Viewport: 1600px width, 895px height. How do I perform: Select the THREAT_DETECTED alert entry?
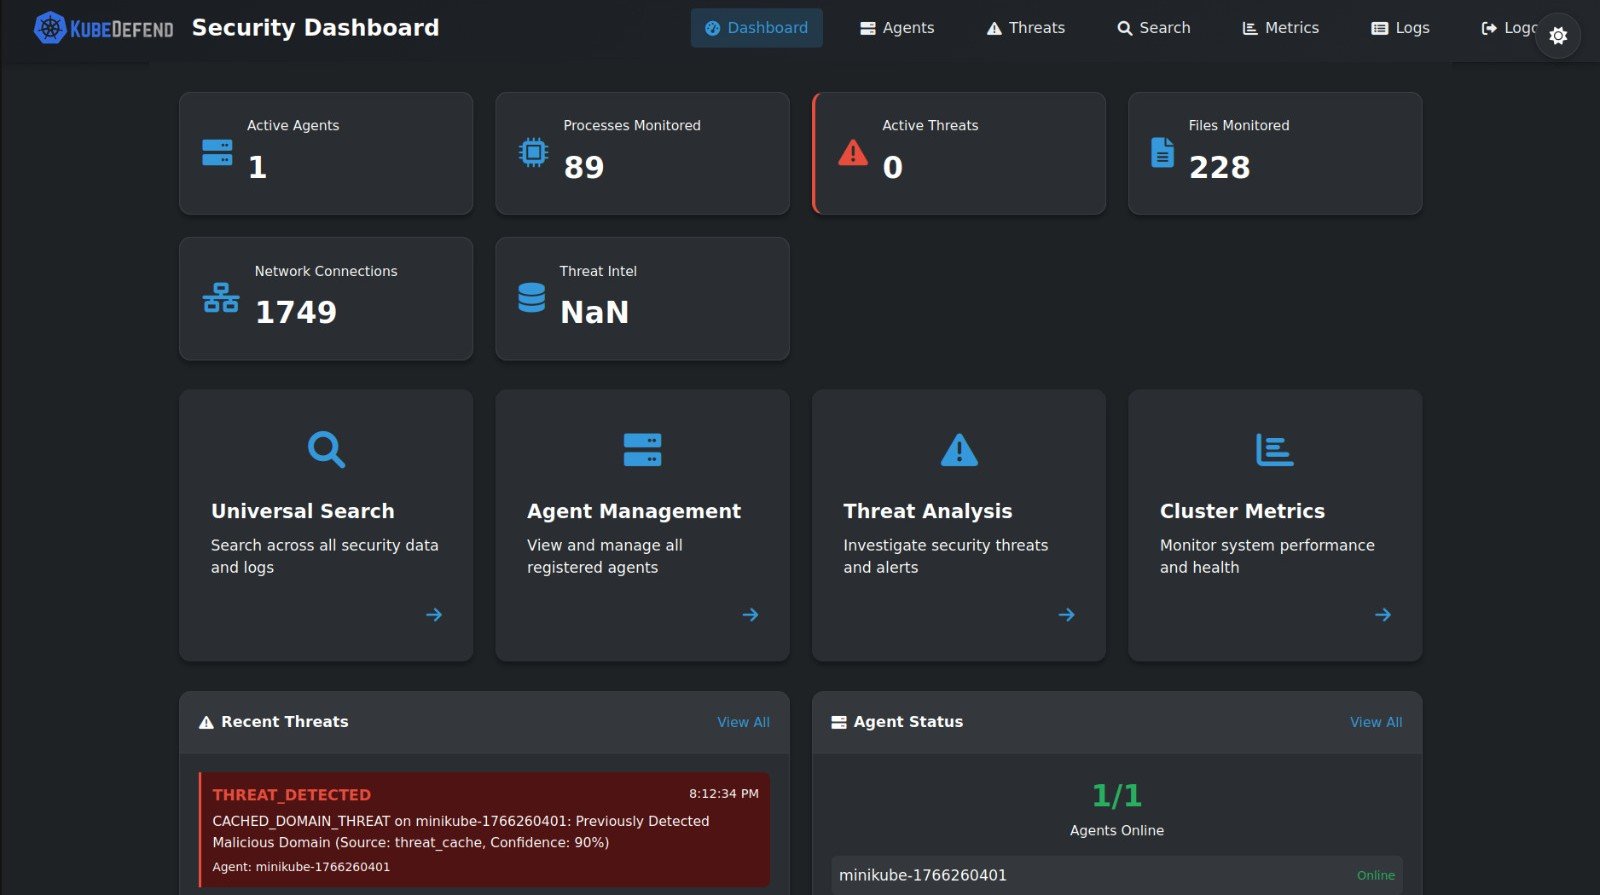[485, 829]
